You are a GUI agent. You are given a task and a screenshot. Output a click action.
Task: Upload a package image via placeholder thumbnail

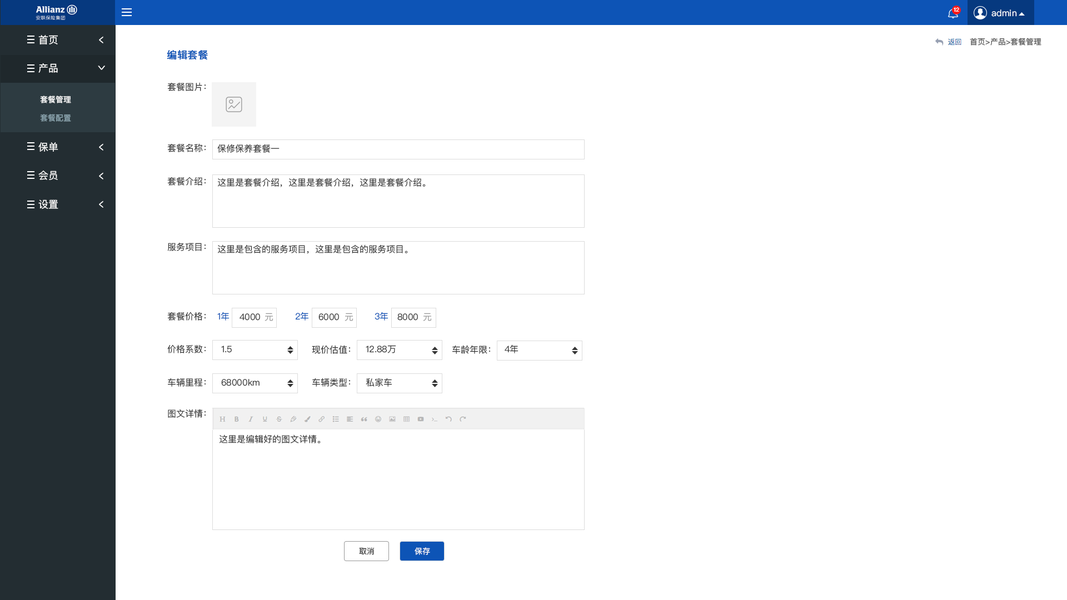[234, 104]
